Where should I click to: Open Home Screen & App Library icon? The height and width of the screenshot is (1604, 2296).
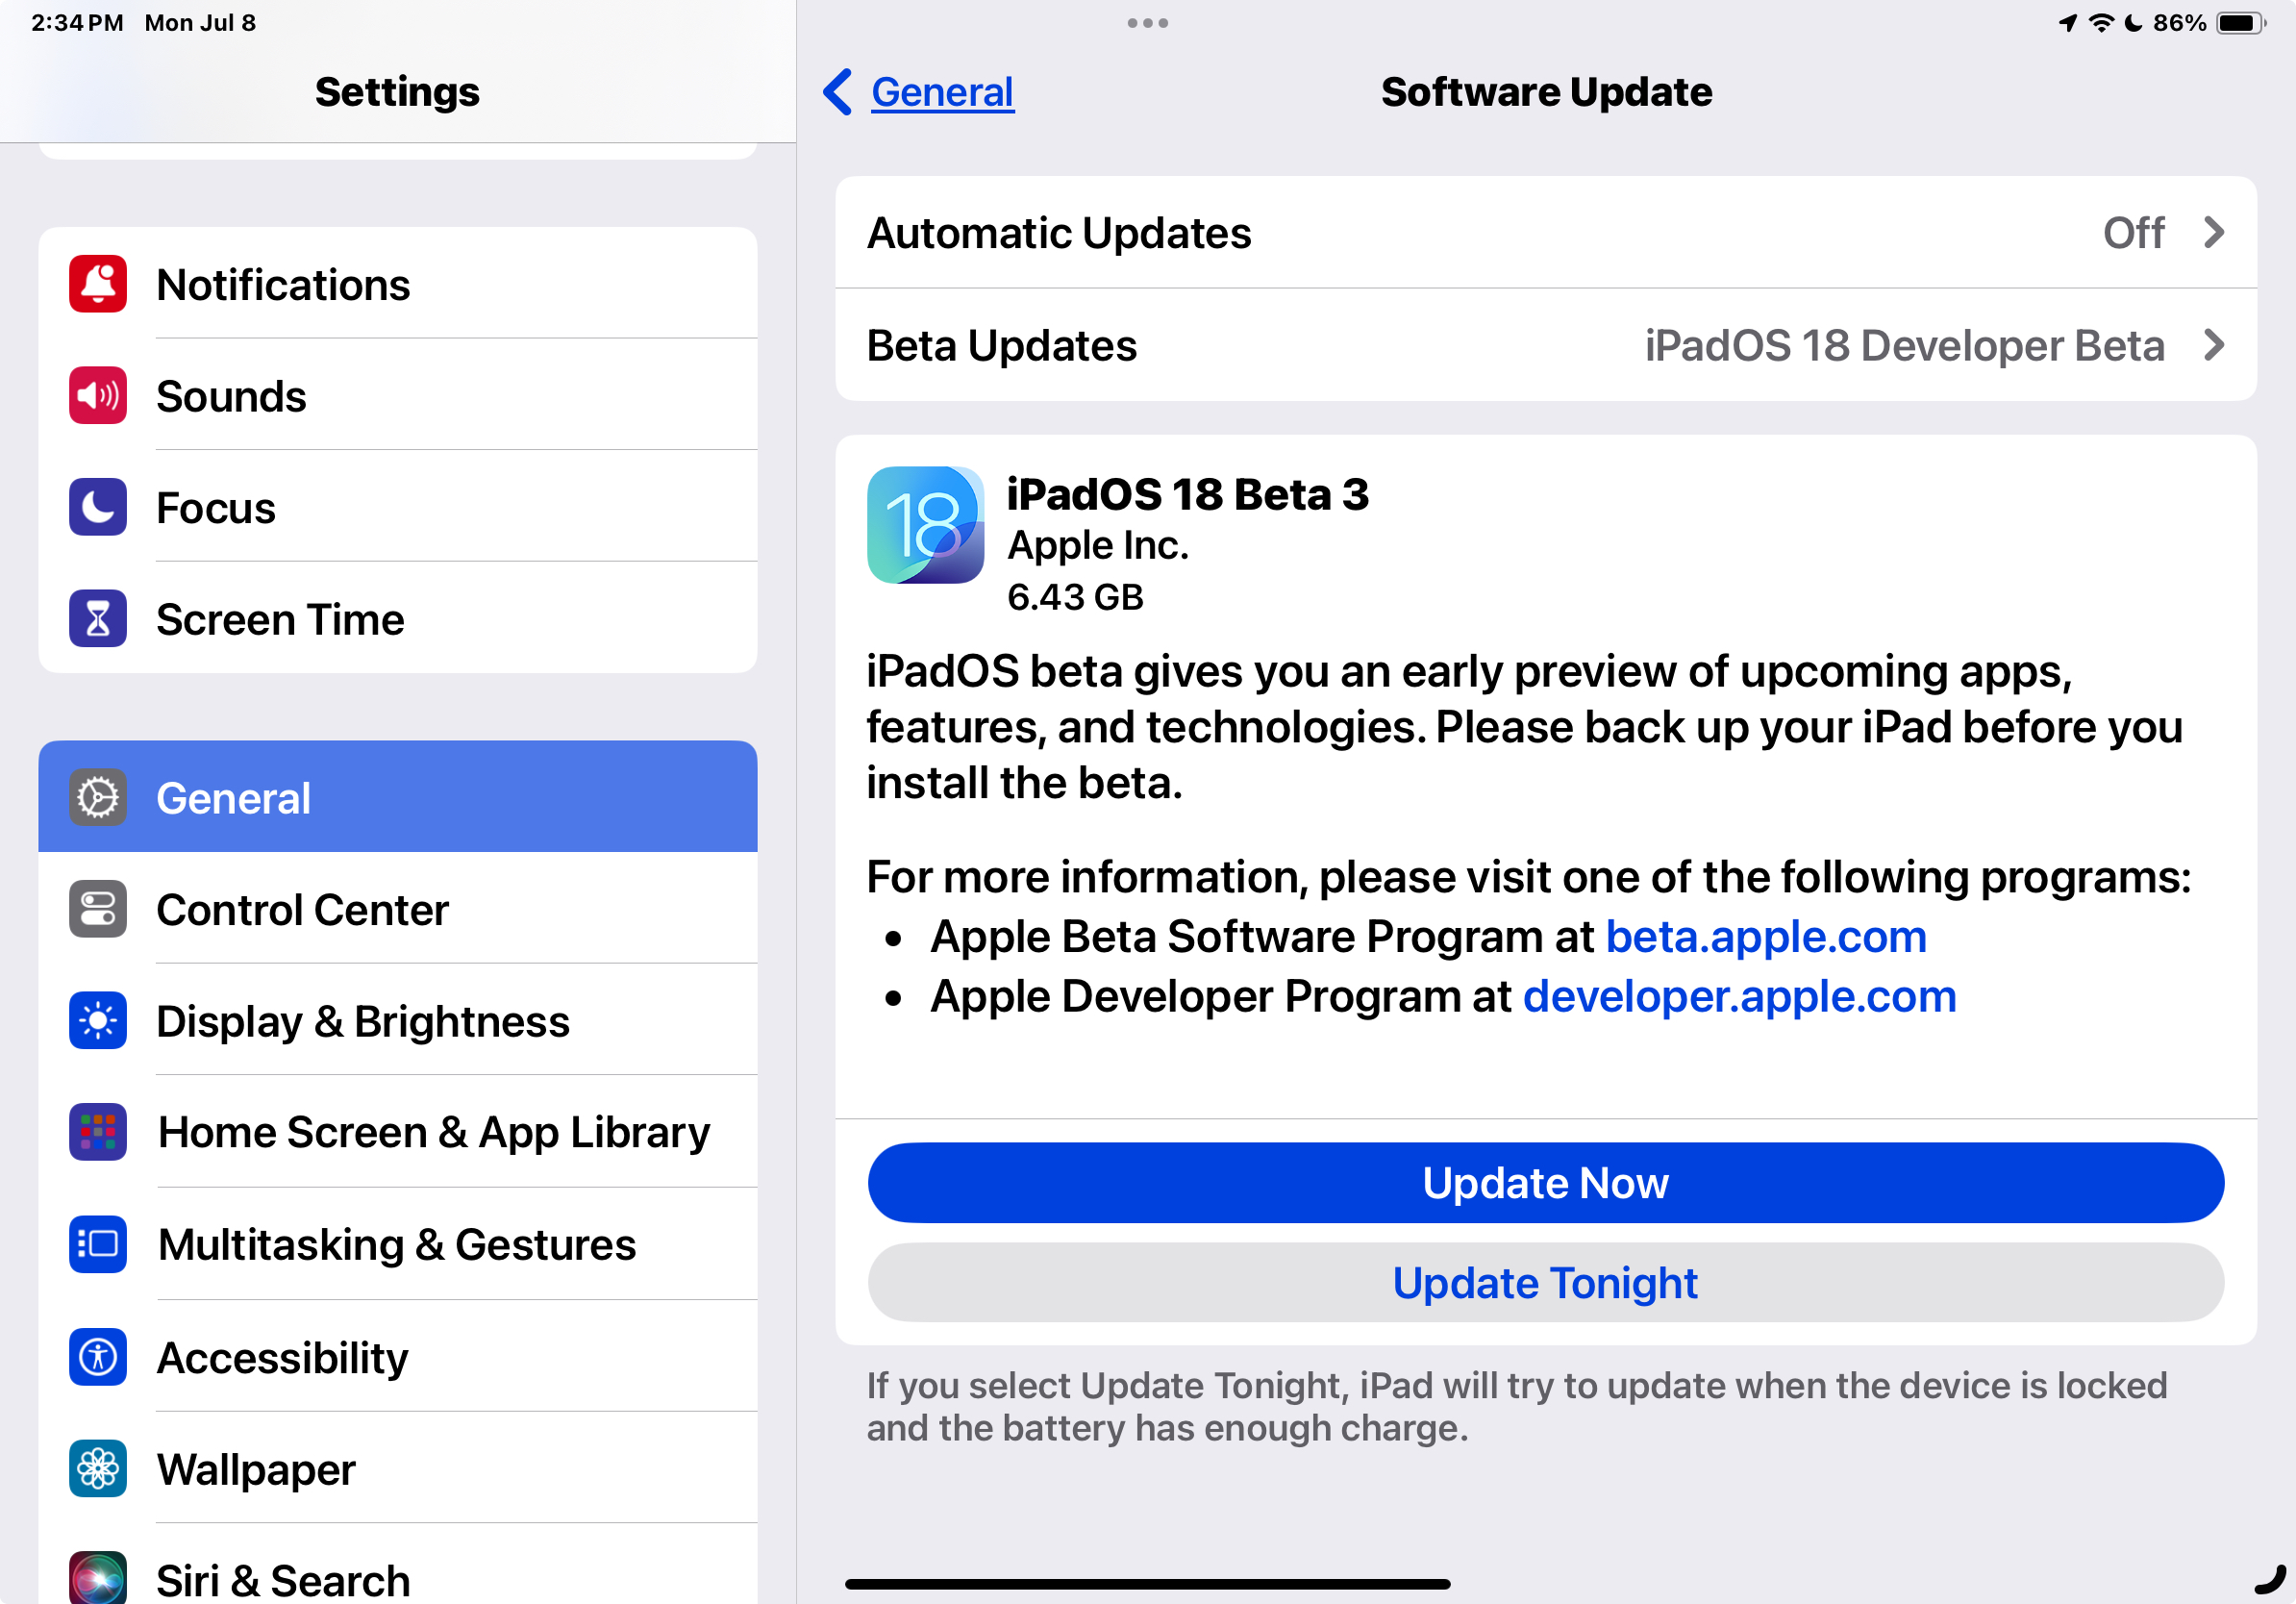[97, 1132]
